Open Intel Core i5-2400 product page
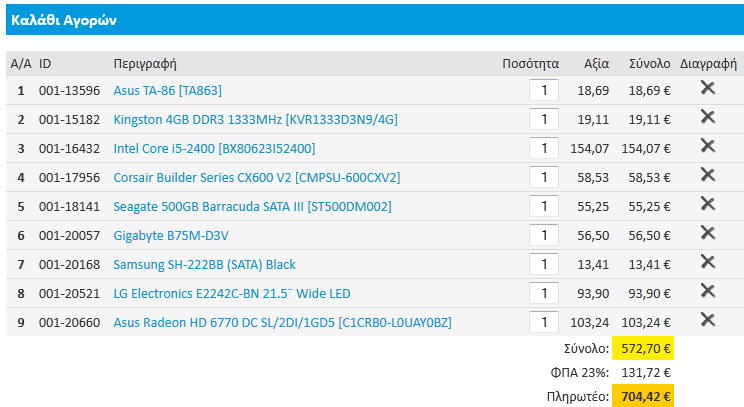The width and height of the screenshot is (744, 407). [214, 148]
